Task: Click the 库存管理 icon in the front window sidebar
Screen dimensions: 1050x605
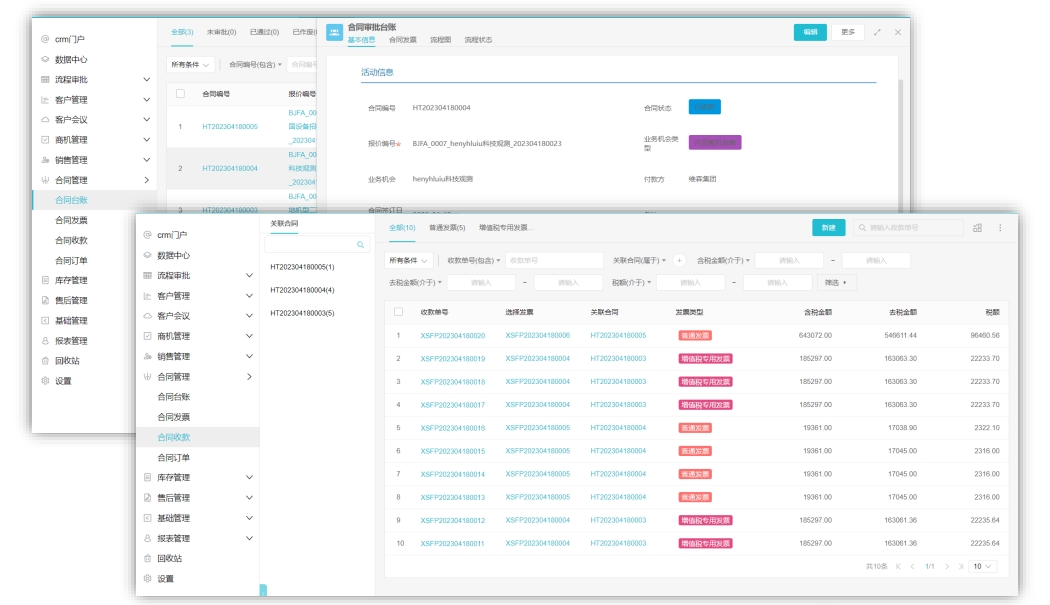Action: pyautogui.click(x=147, y=477)
